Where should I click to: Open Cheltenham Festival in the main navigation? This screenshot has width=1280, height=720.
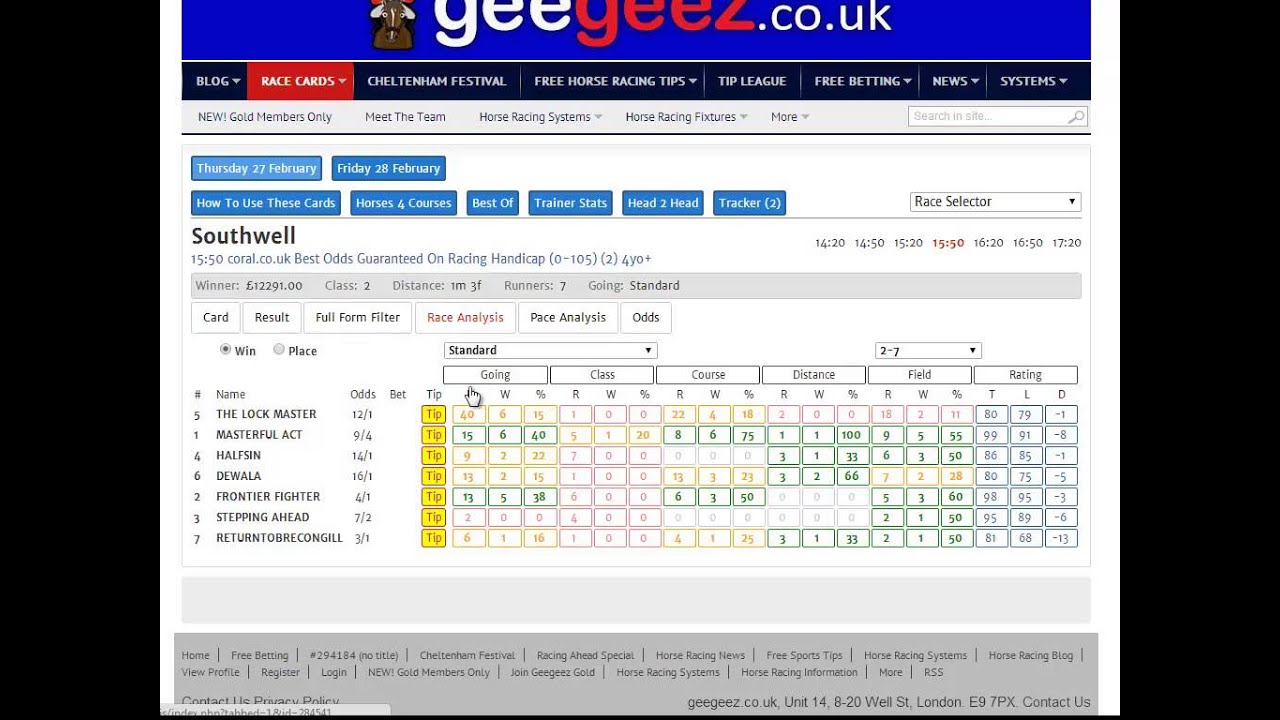pyautogui.click(x=437, y=81)
